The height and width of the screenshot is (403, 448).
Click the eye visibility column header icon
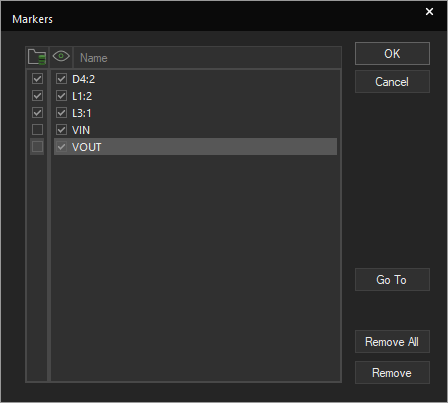(x=61, y=56)
